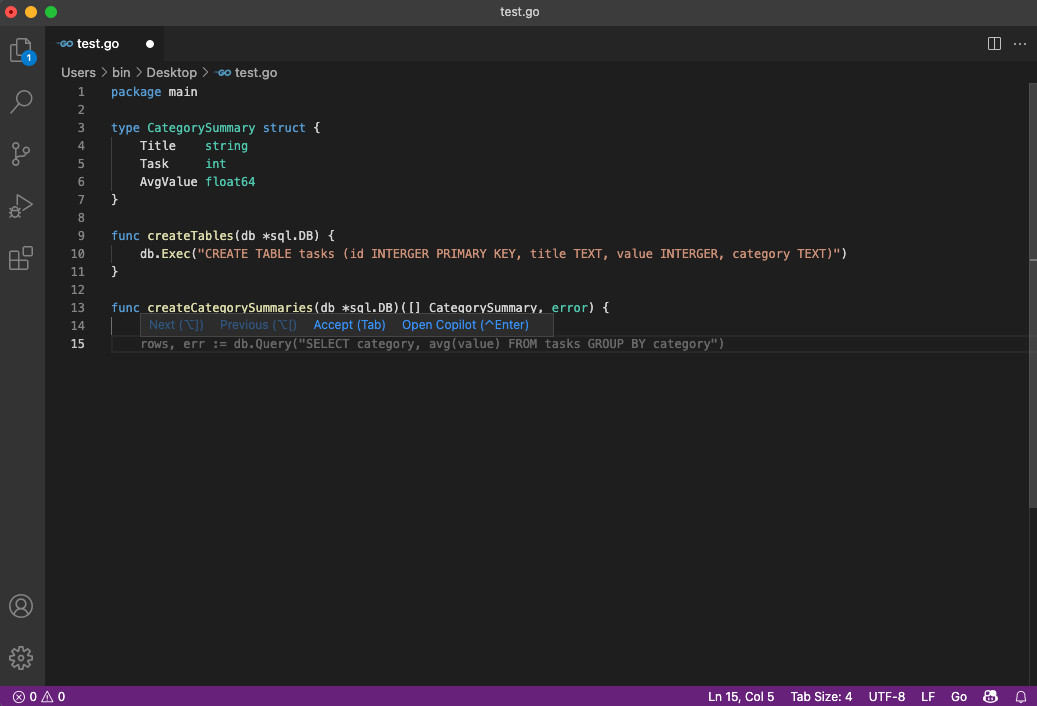This screenshot has height=706, width=1037.
Task: Open the Accounts menu icon
Action: [21, 606]
